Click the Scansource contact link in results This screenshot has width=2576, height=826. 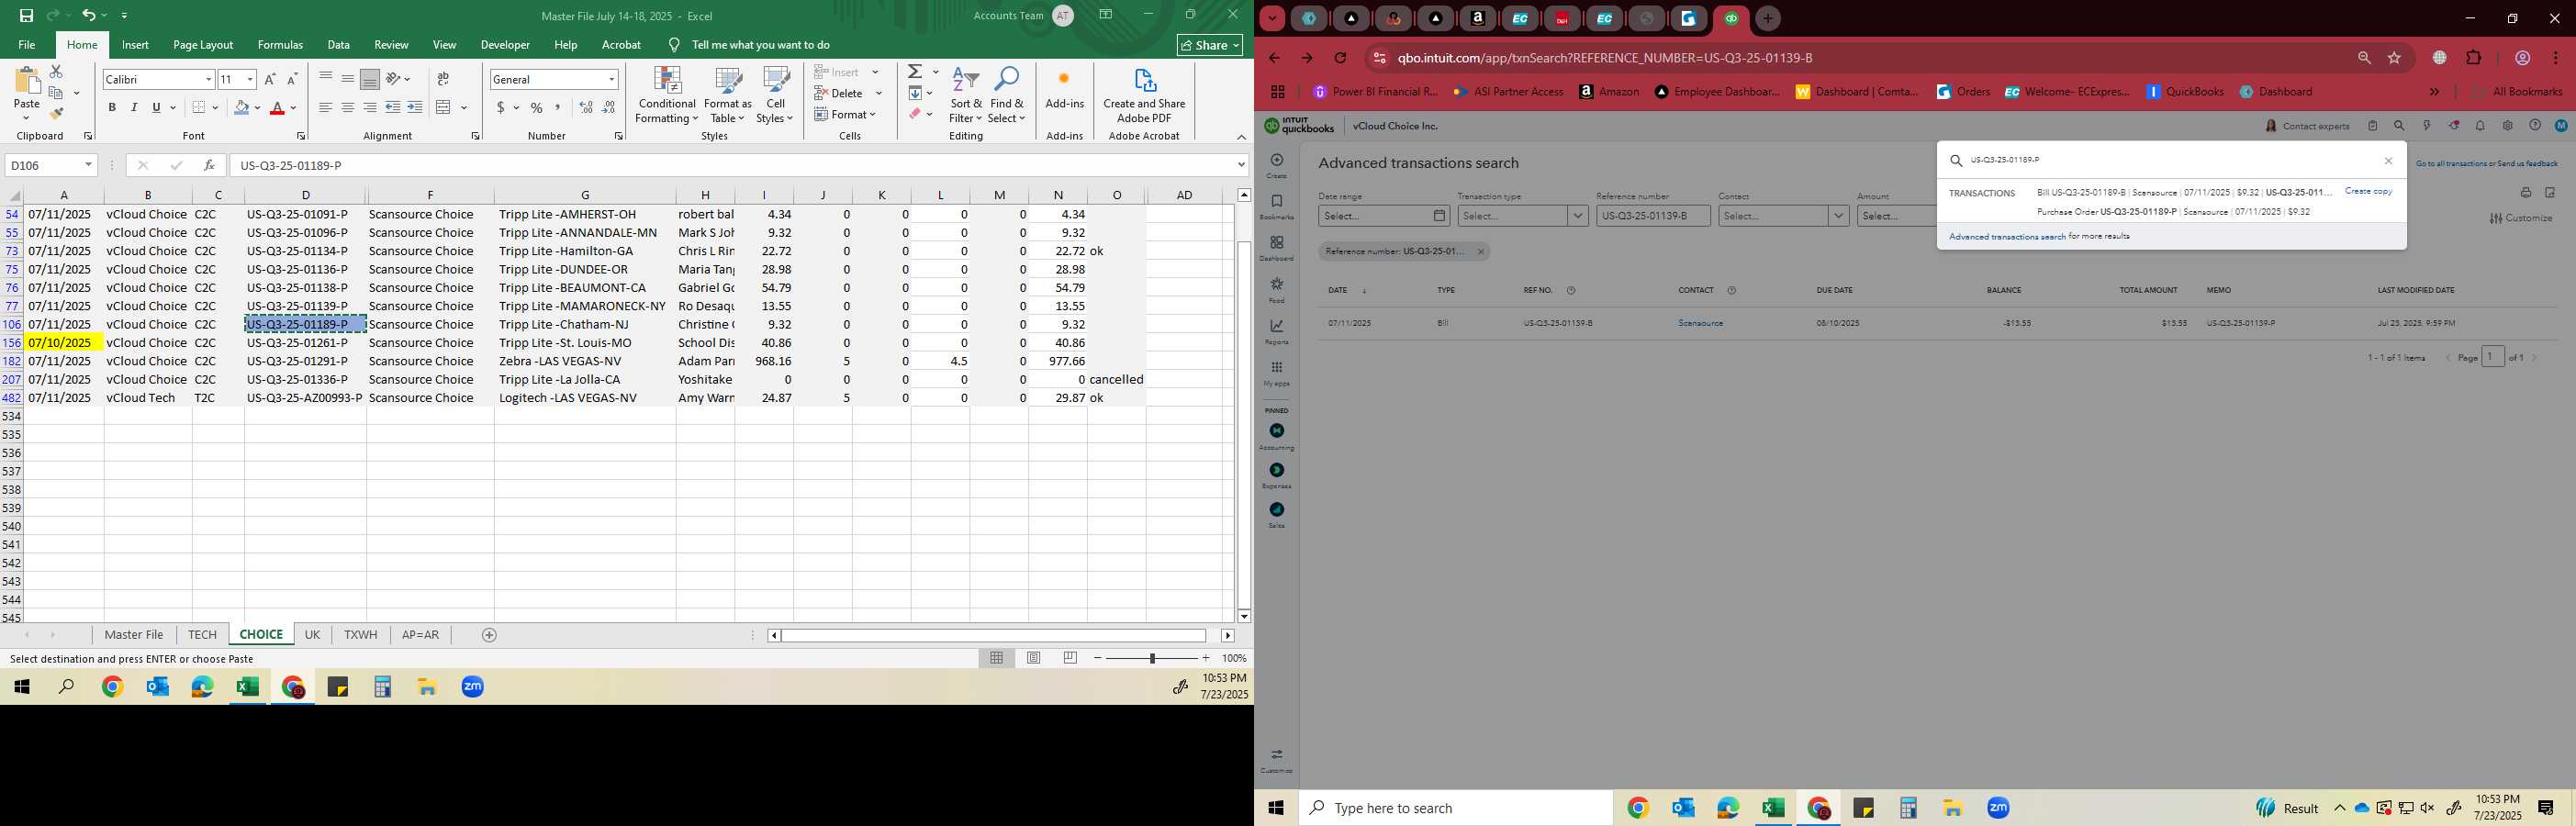pyautogui.click(x=1700, y=323)
